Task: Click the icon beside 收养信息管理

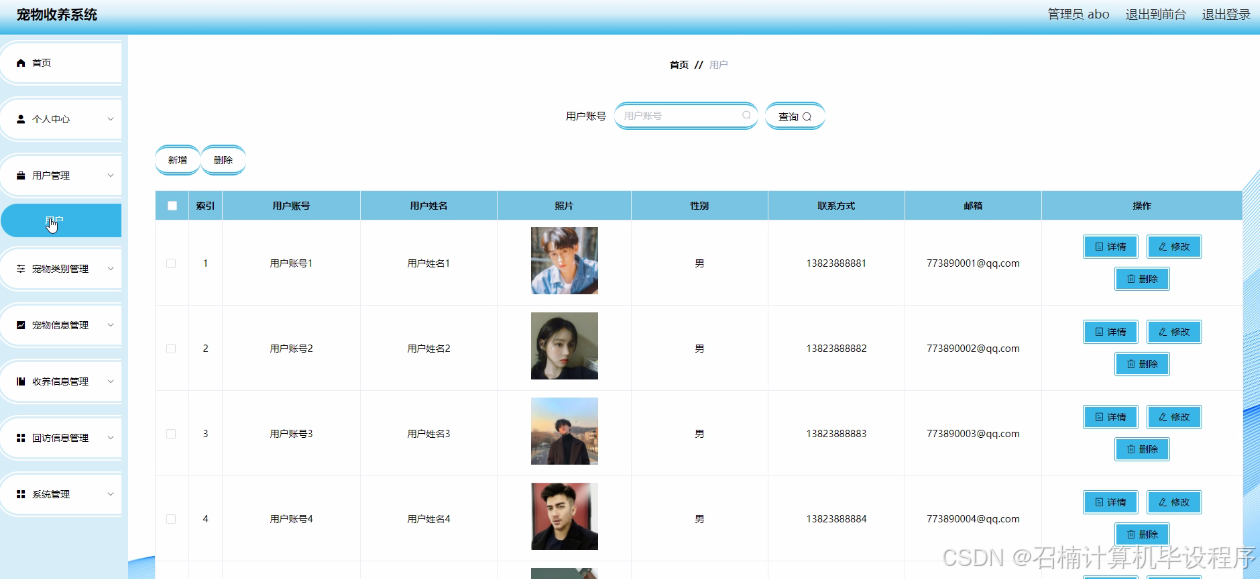Action: [21, 382]
